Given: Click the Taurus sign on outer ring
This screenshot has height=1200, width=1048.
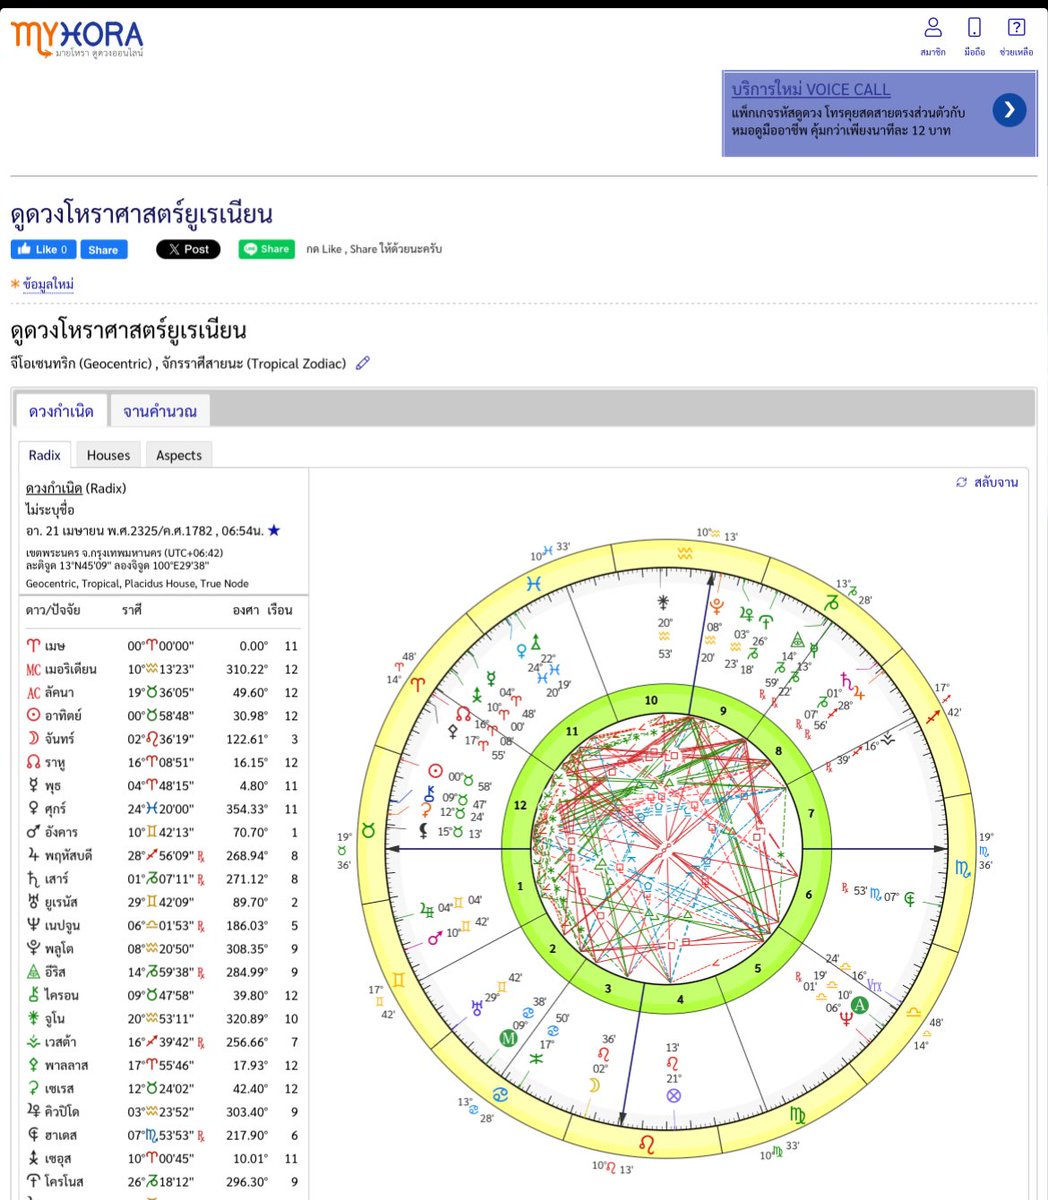Looking at the screenshot, I should pyautogui.click(x=368, y=831).
